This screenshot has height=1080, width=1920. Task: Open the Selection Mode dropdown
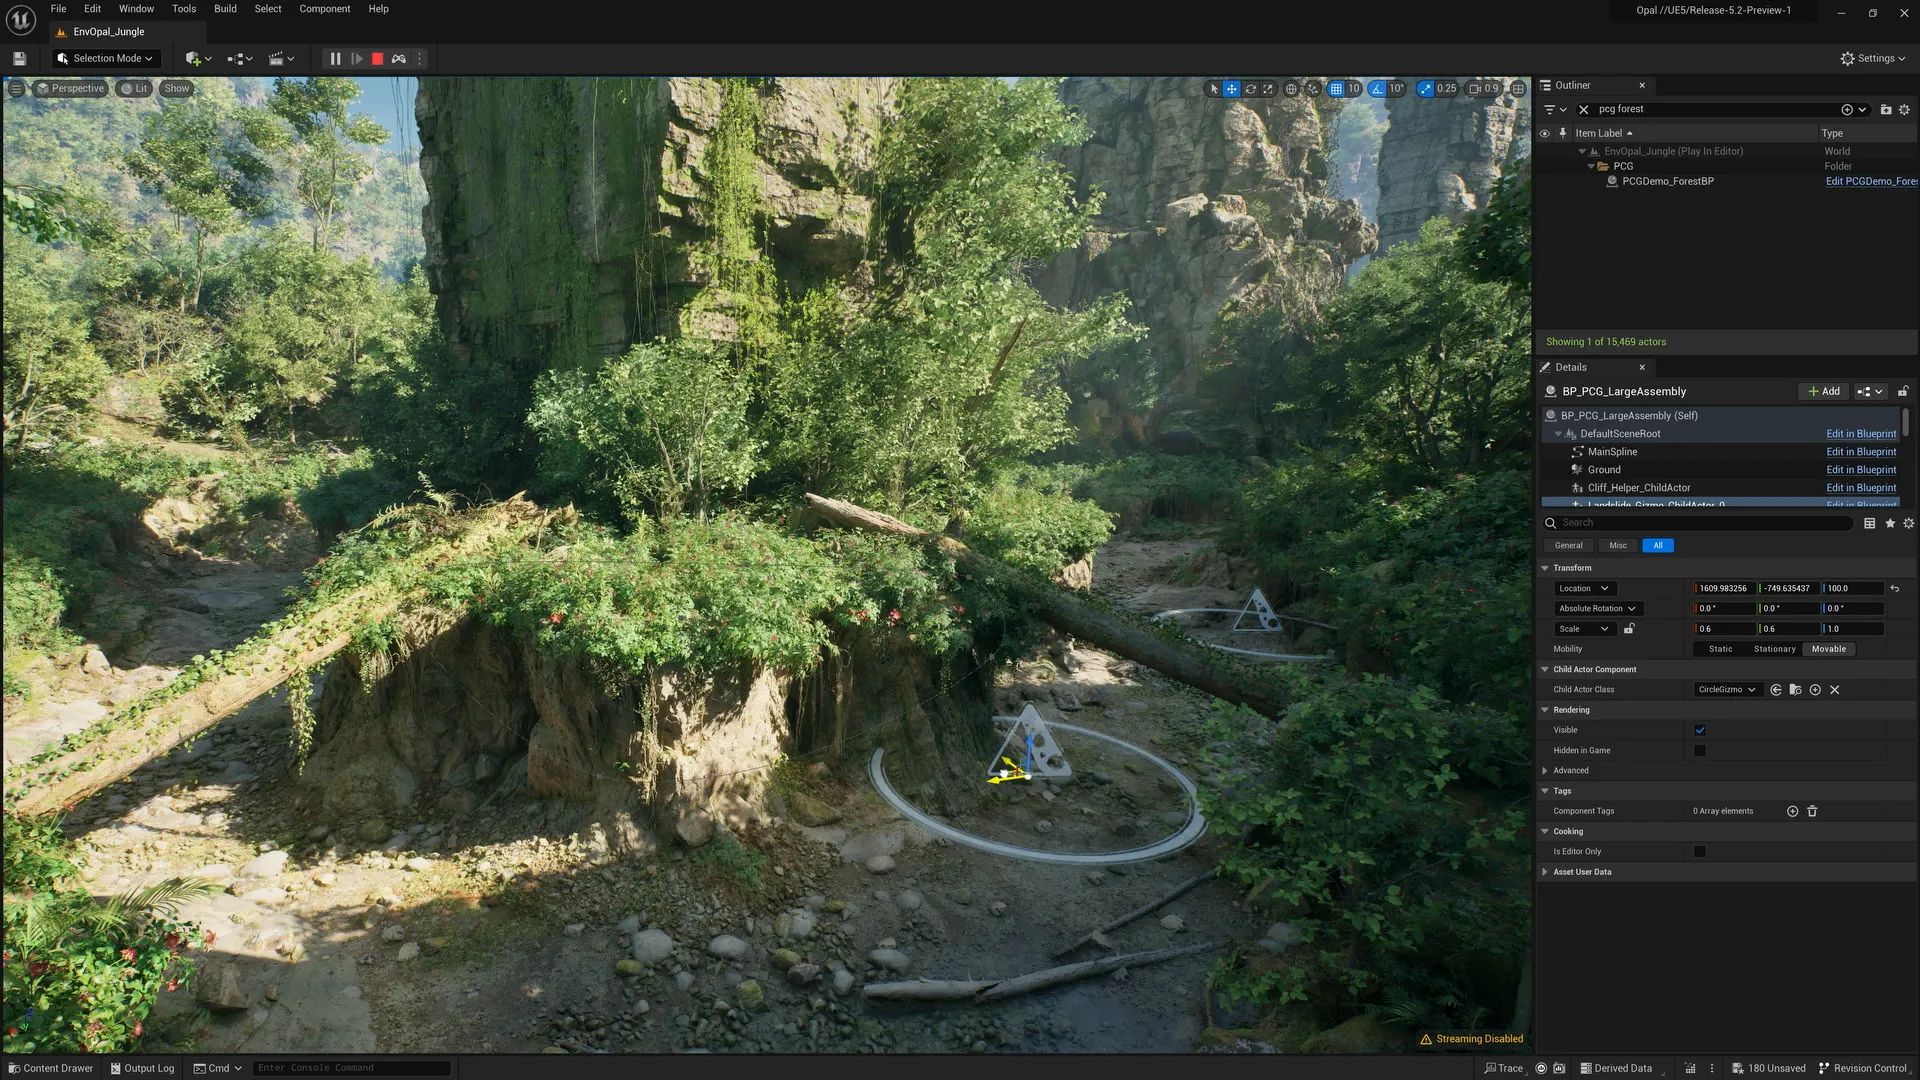(105, 58)
